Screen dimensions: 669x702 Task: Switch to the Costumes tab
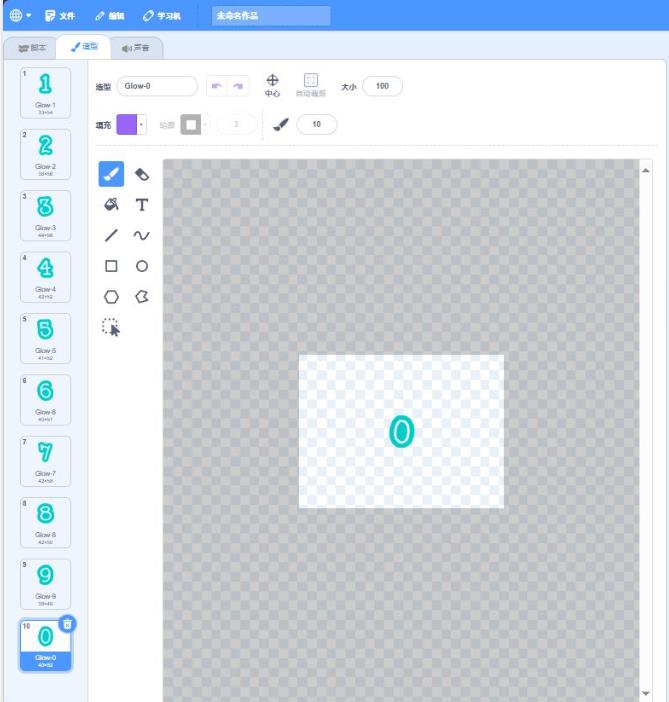click(84, 47)
